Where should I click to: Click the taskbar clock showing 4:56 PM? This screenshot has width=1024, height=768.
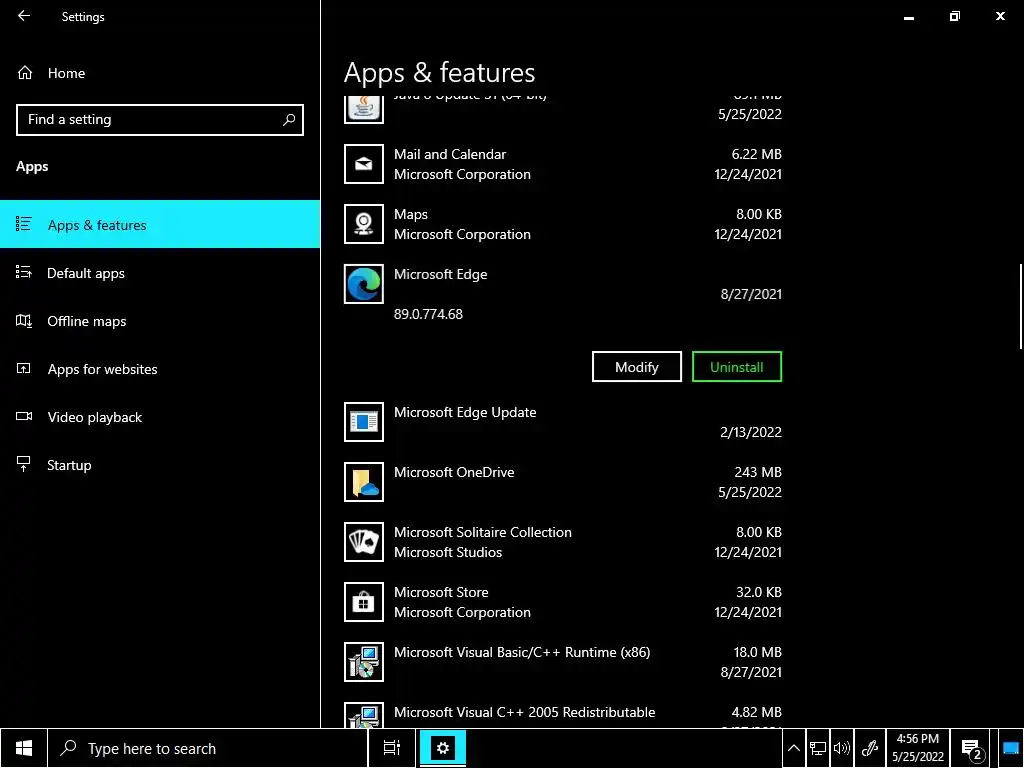click(x=918, y=748)
